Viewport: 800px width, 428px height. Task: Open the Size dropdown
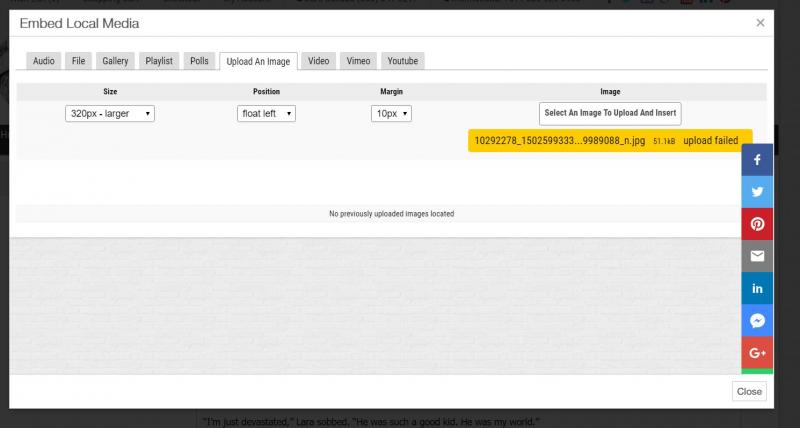[110, 114]
